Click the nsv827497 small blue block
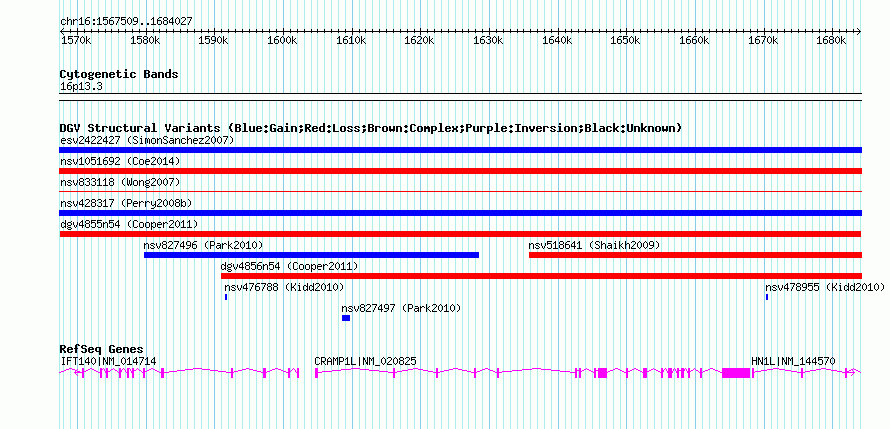 pyautogui.click(x=346, y=318)
